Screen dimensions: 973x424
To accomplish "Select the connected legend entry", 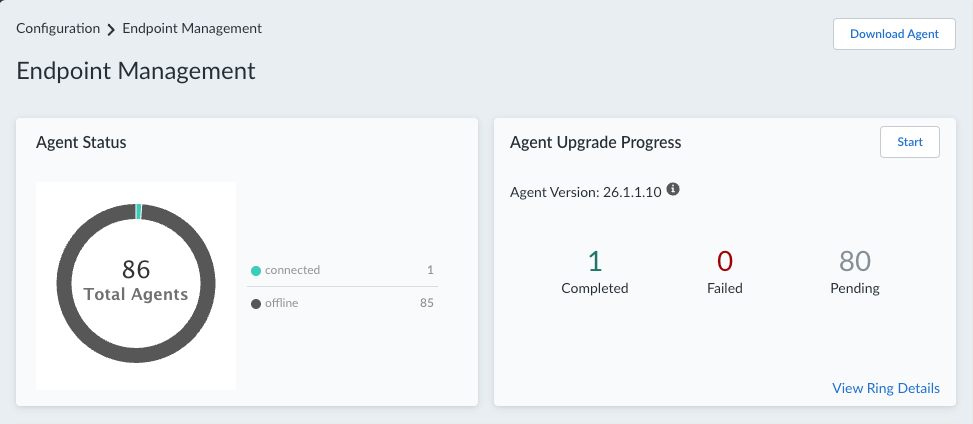I will pyautogui.click(x=343, y=270).
